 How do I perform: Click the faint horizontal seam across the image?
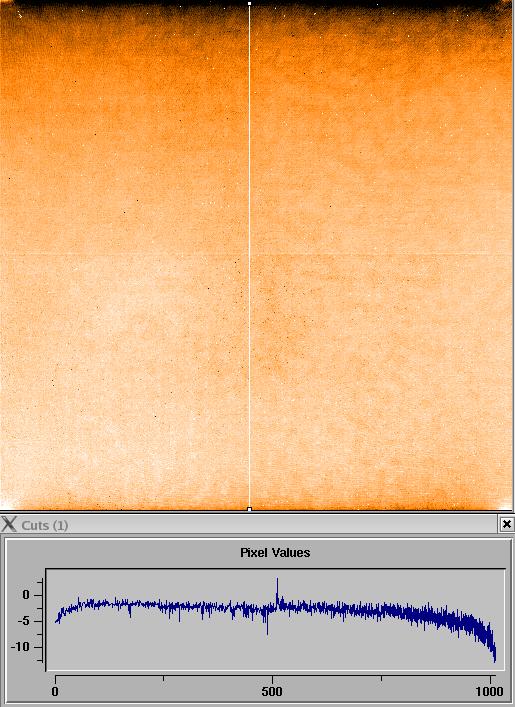[x=258, y=255]
